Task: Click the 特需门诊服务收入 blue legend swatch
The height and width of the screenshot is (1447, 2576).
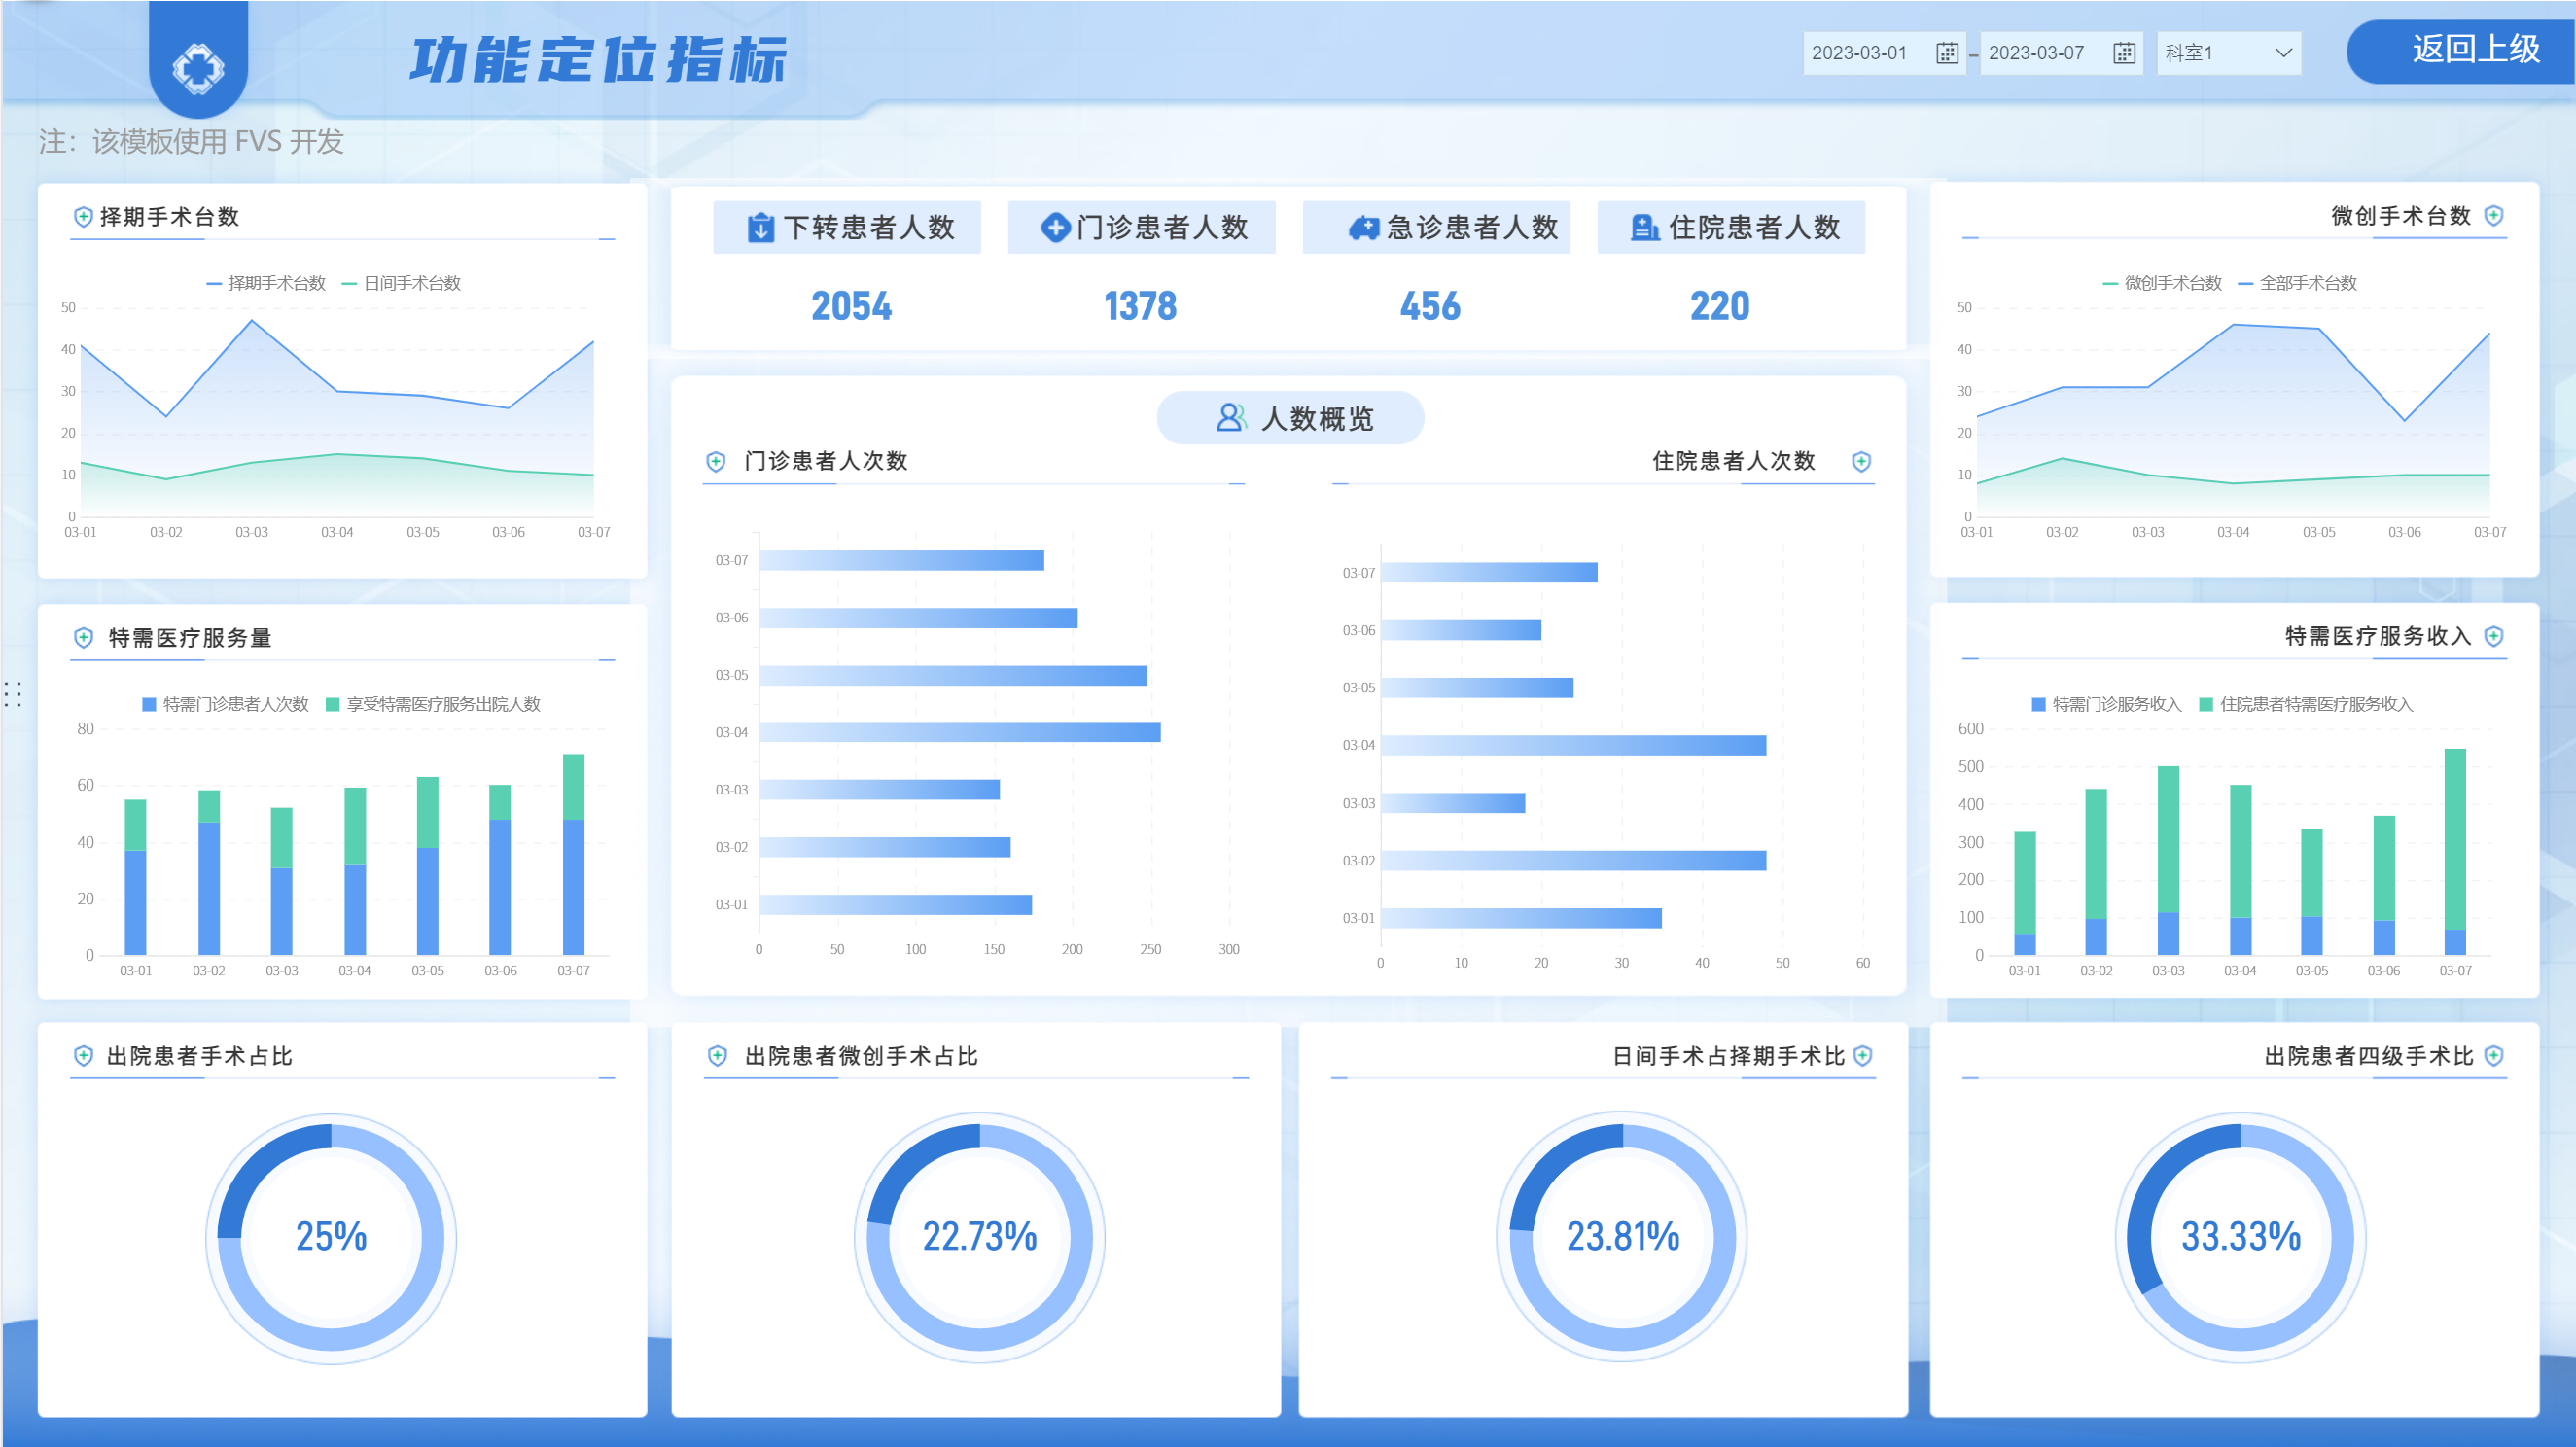Action: pyautogui.click(x=2038, y=704)
